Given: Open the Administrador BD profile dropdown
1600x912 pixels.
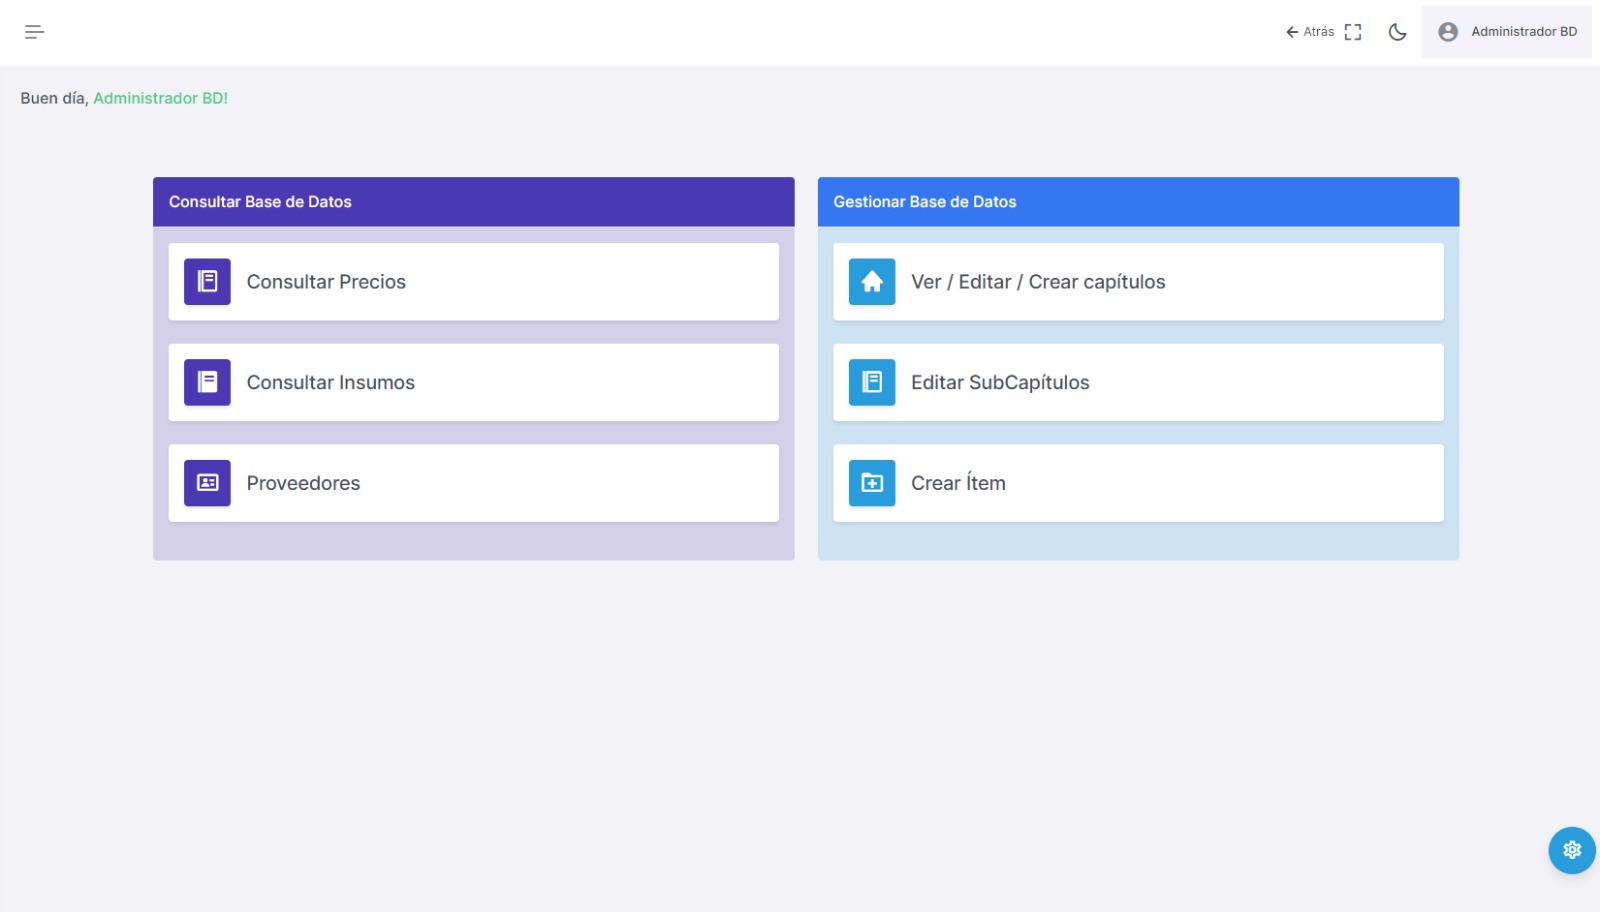Looking at the screenshot, I should (1523, 32).
